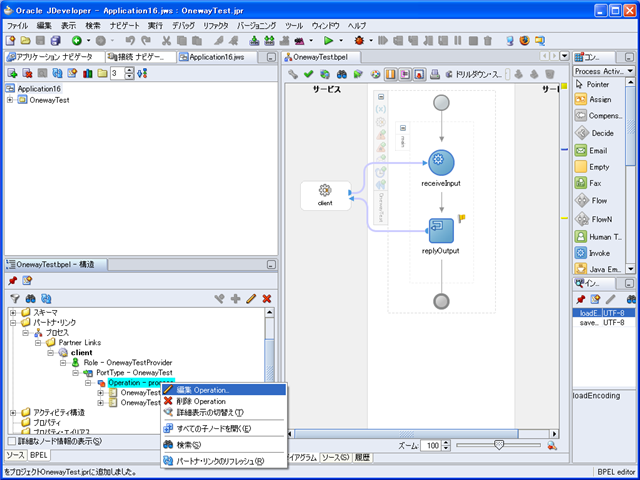Click the receiveInput activity icon
The image size is (640, 480).
coord(441,162)
